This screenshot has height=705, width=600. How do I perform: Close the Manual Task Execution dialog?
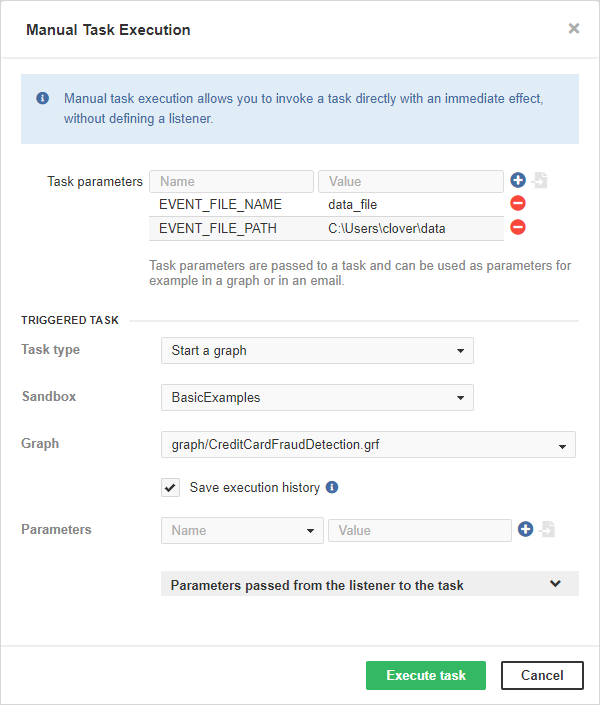click(x=574, y=29)
